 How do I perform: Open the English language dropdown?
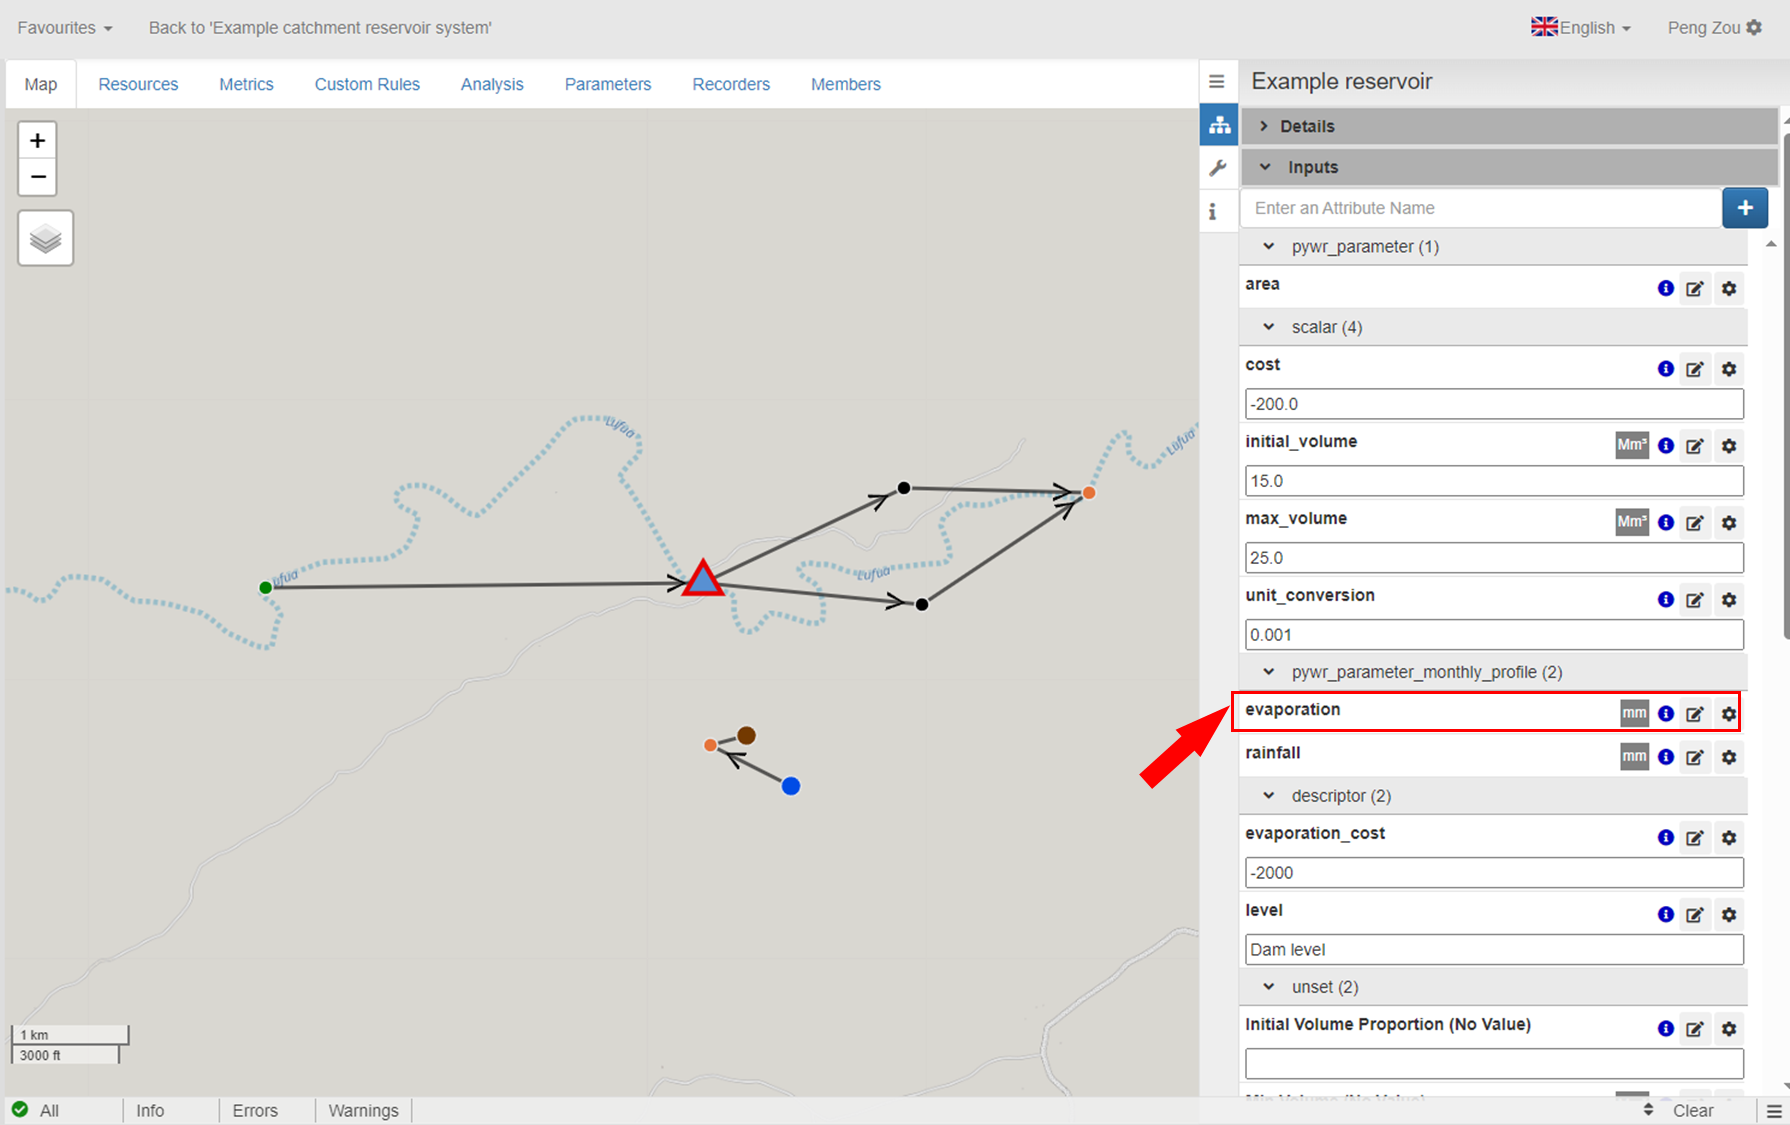click(x=1581, y=28)
